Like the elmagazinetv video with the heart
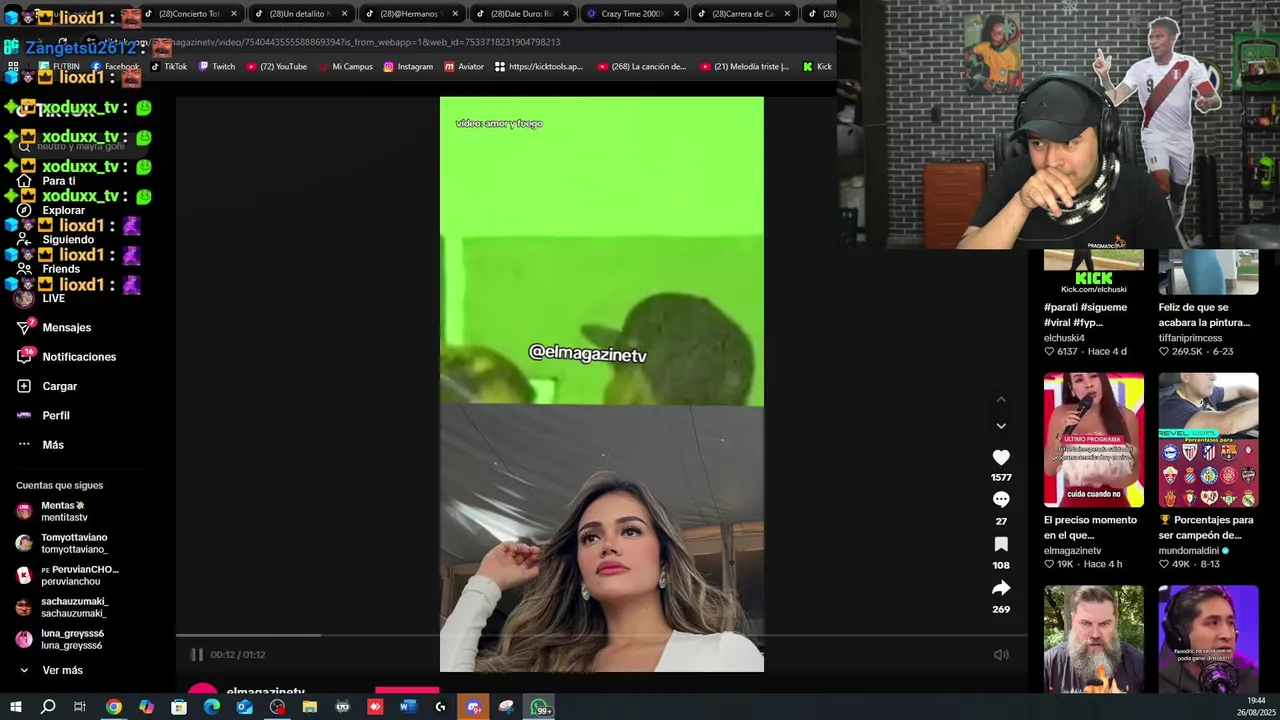 coord(1001,457)
